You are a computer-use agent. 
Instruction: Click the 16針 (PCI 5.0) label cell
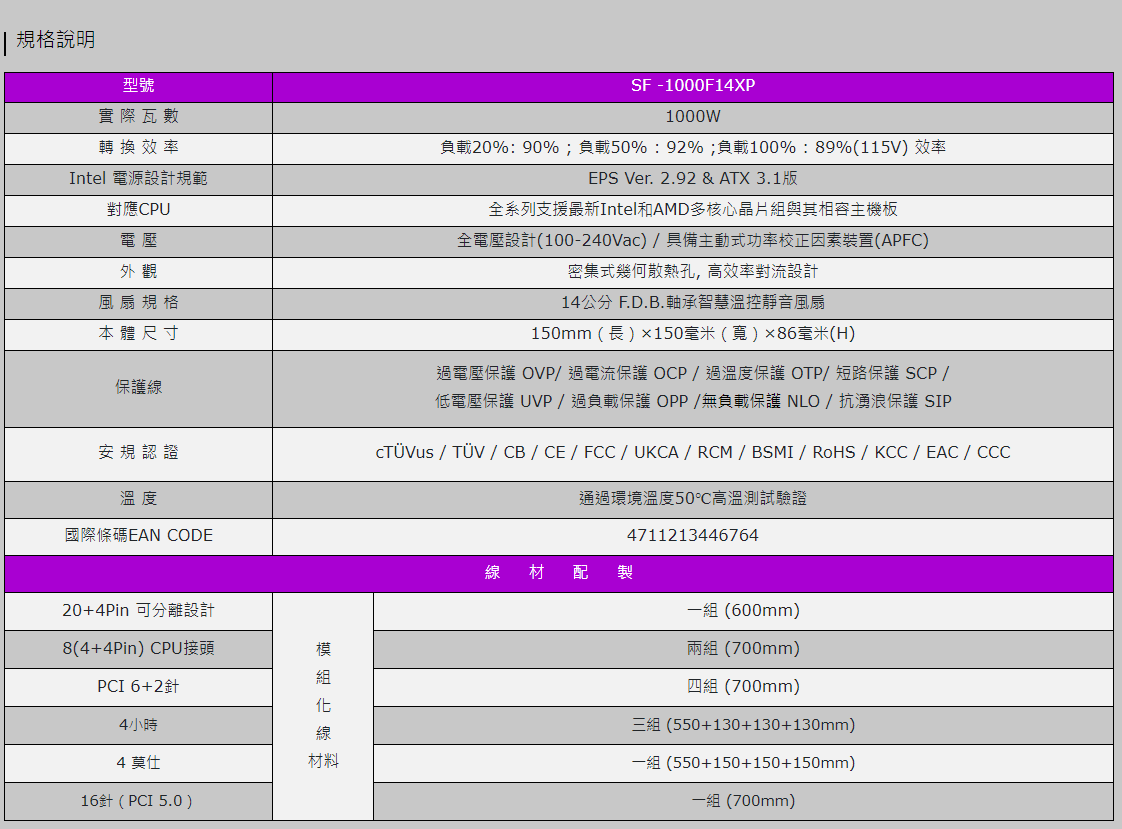[138, 801]
